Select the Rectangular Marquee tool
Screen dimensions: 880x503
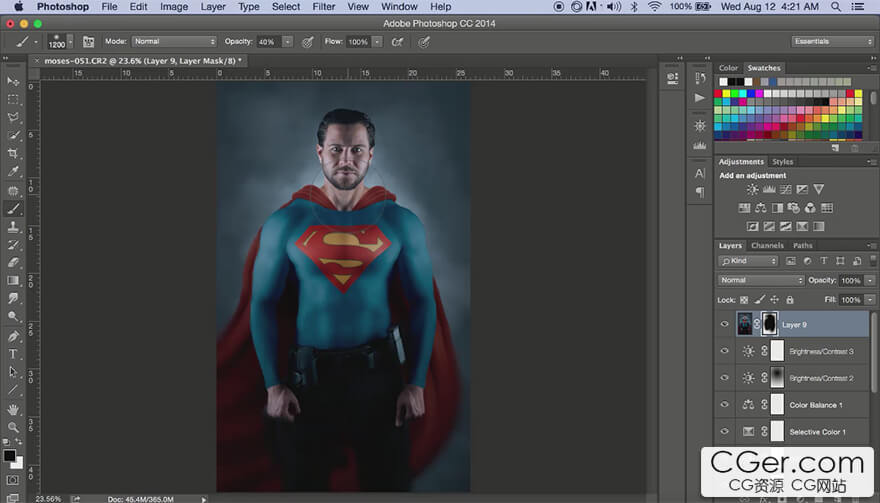[12, 99]
